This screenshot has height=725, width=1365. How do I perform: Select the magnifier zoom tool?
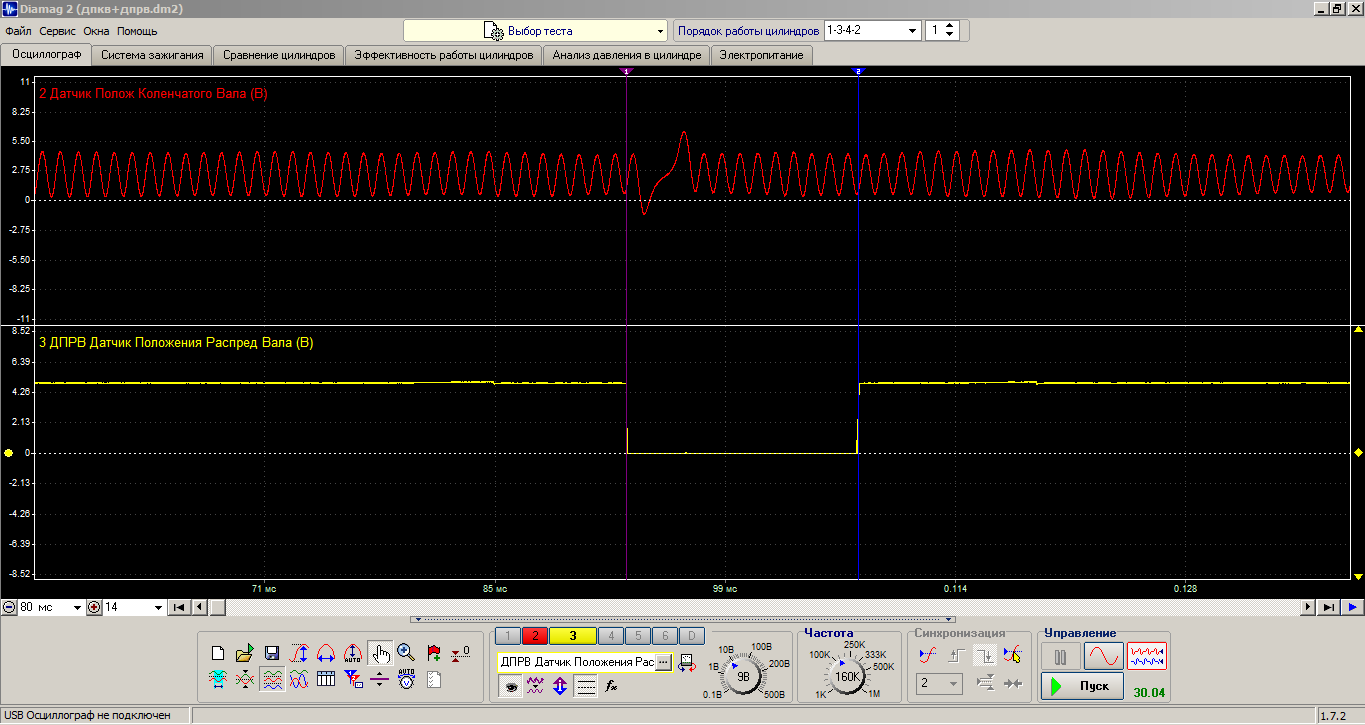(x=406, y=654)
